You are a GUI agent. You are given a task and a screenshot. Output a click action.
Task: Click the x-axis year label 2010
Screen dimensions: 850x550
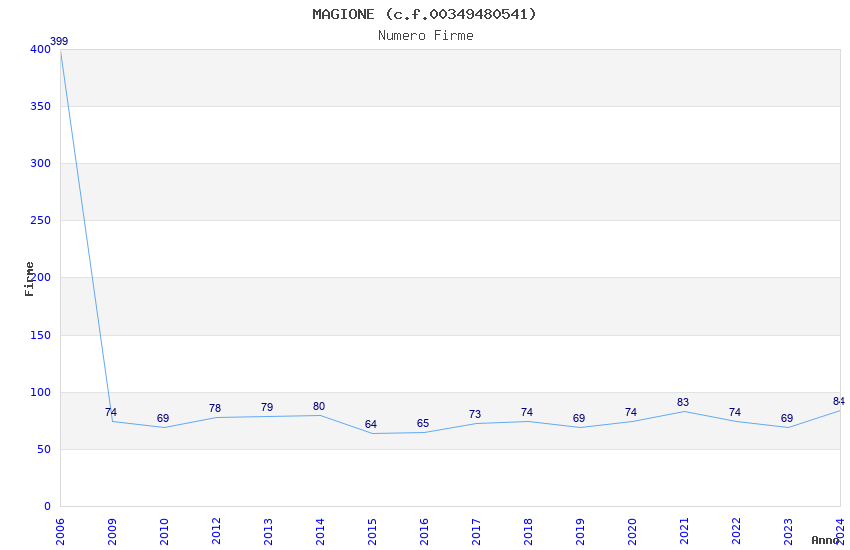[164, 531]
